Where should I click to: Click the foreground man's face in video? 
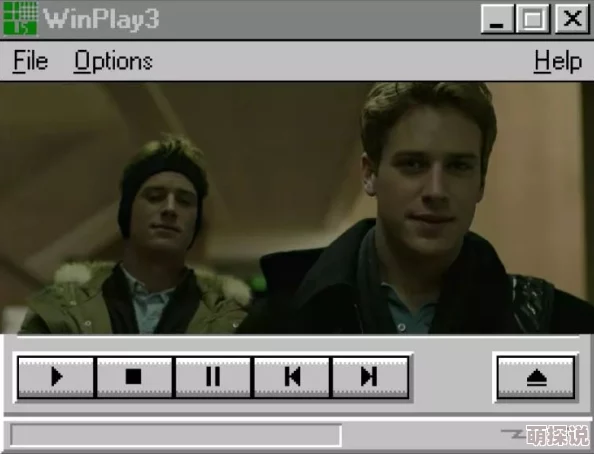tap(428, 189)
